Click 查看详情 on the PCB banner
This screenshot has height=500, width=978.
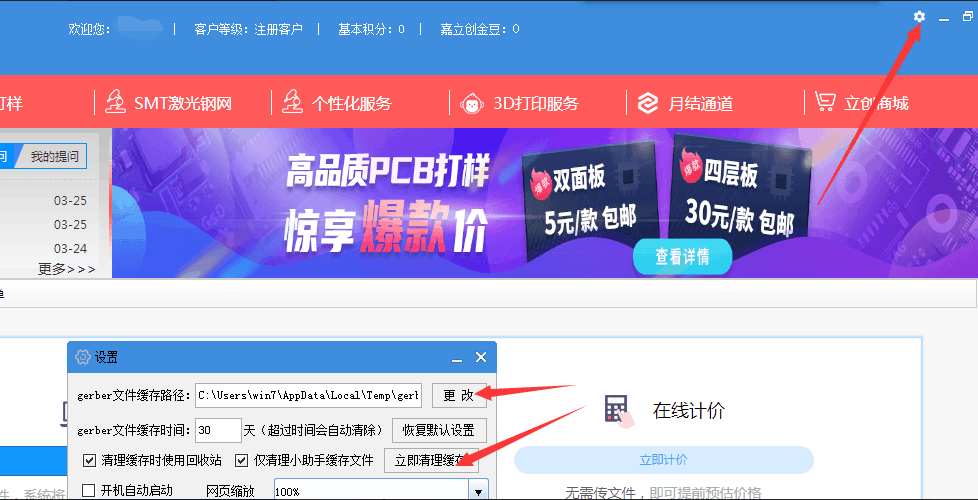coord(682,257)
